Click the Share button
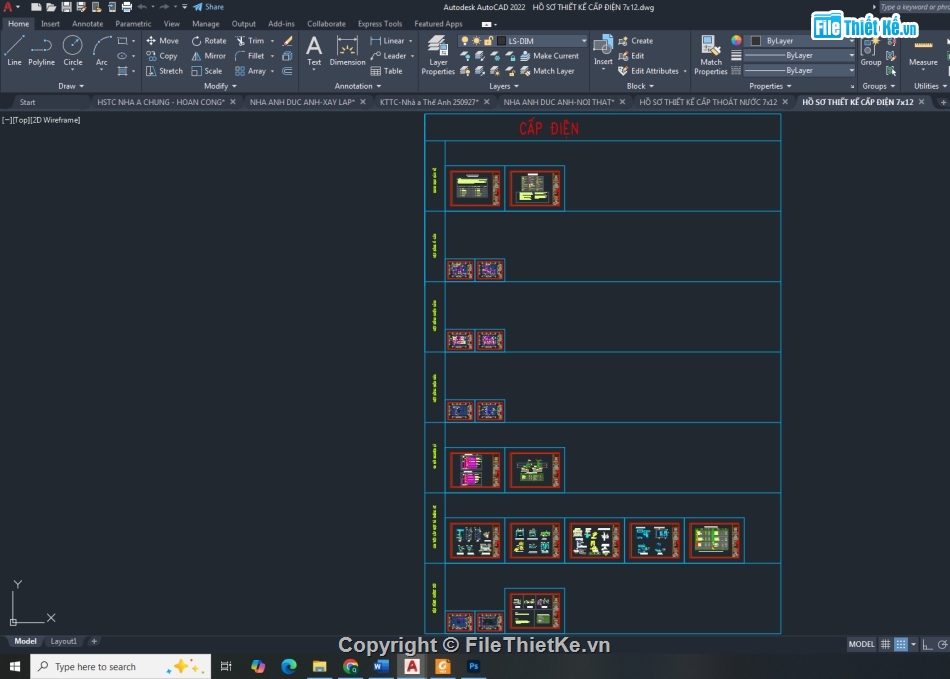This screenshot has height=679, width=950. pos(209,7)
